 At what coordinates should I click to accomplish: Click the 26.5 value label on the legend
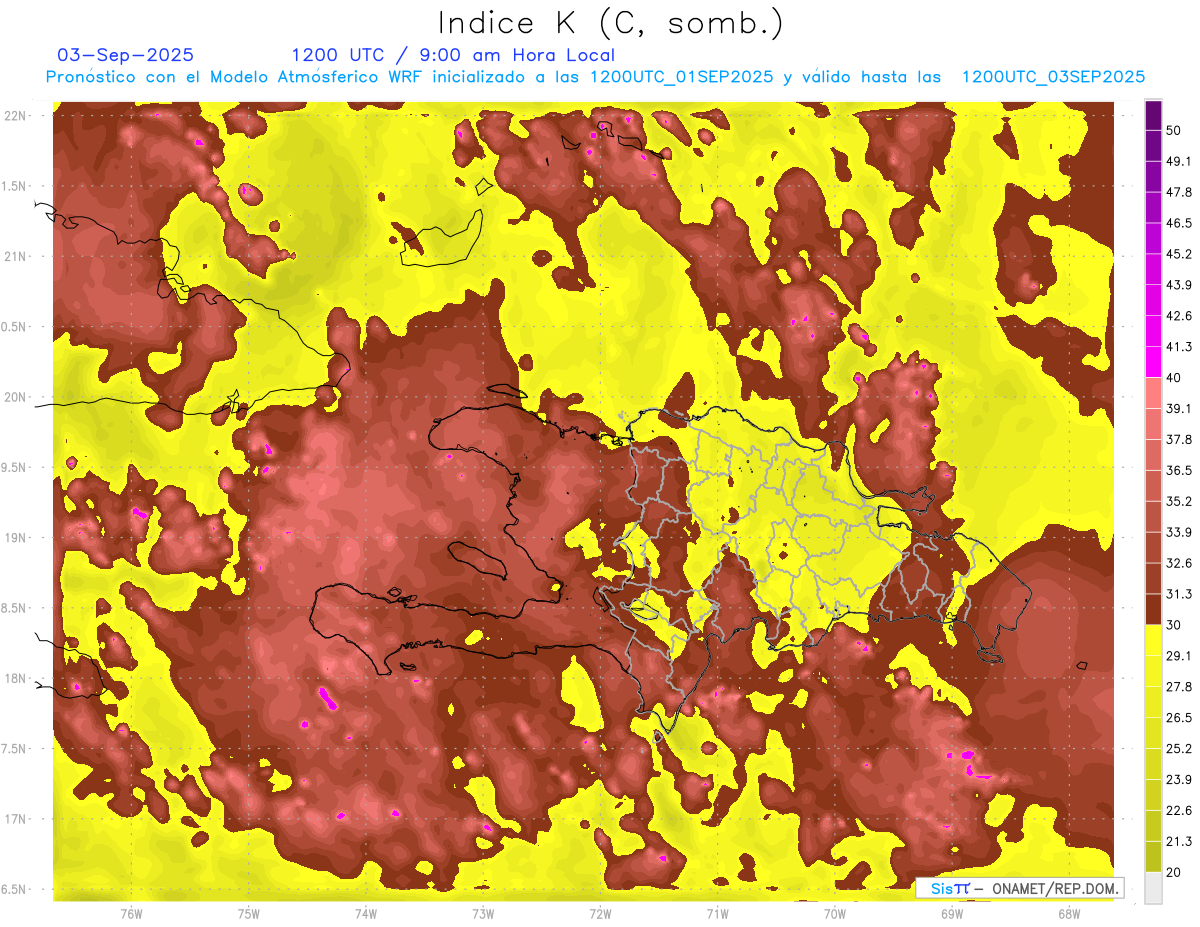[x=1179, y=718]
